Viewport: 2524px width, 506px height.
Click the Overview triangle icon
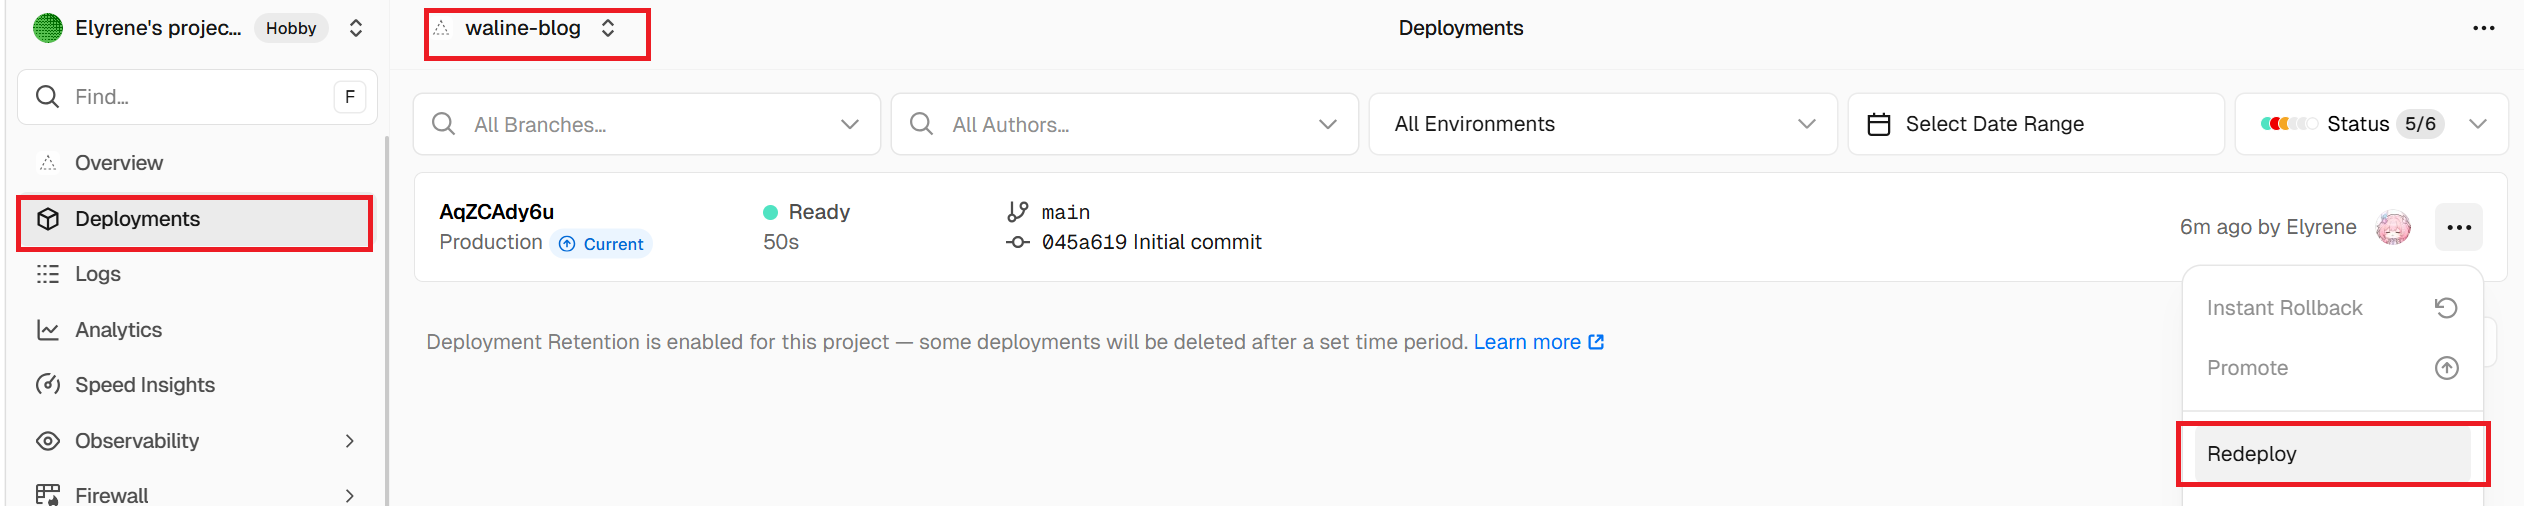point(47,163)
